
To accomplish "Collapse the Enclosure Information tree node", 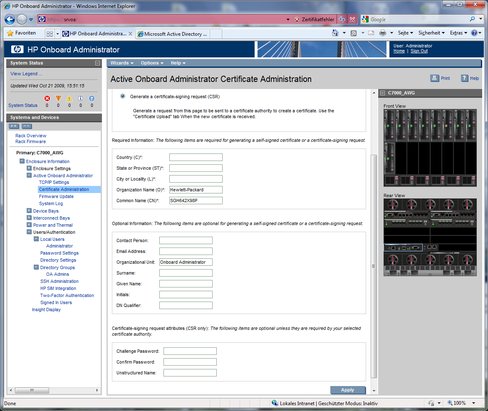I will (x=22, y=161).
